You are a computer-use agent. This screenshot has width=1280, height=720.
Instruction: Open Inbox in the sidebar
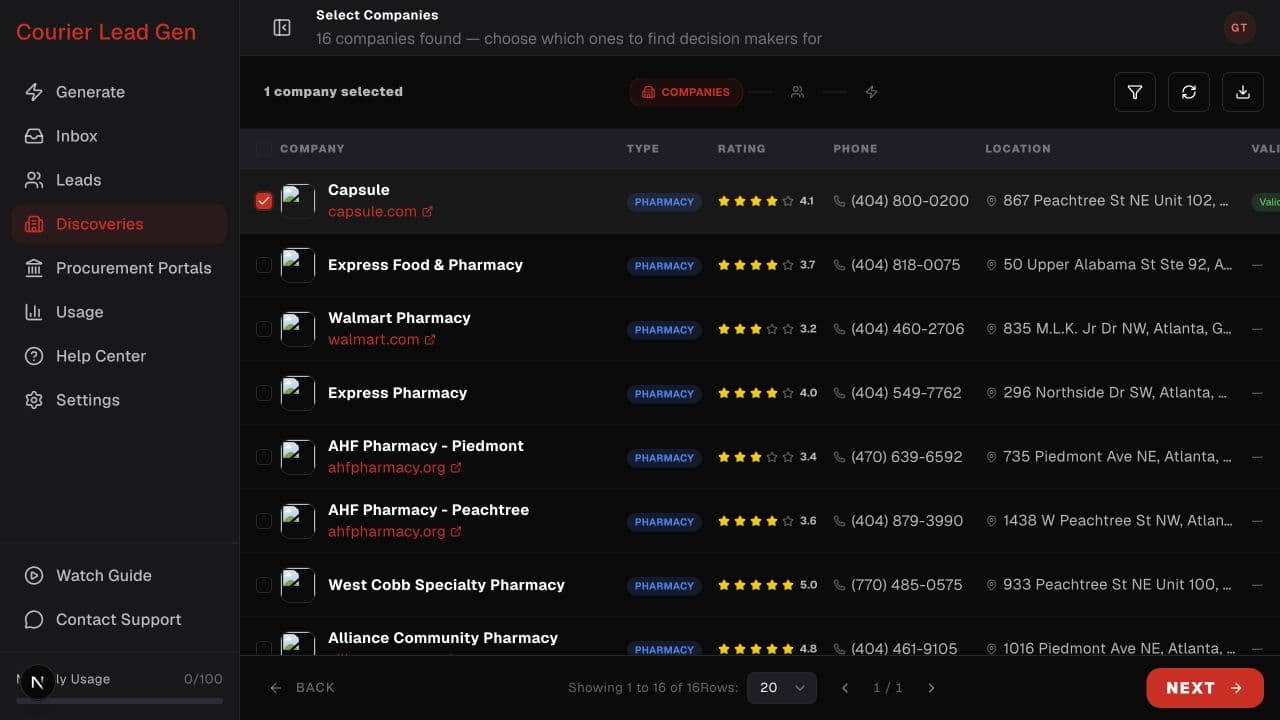coord(120,136)
